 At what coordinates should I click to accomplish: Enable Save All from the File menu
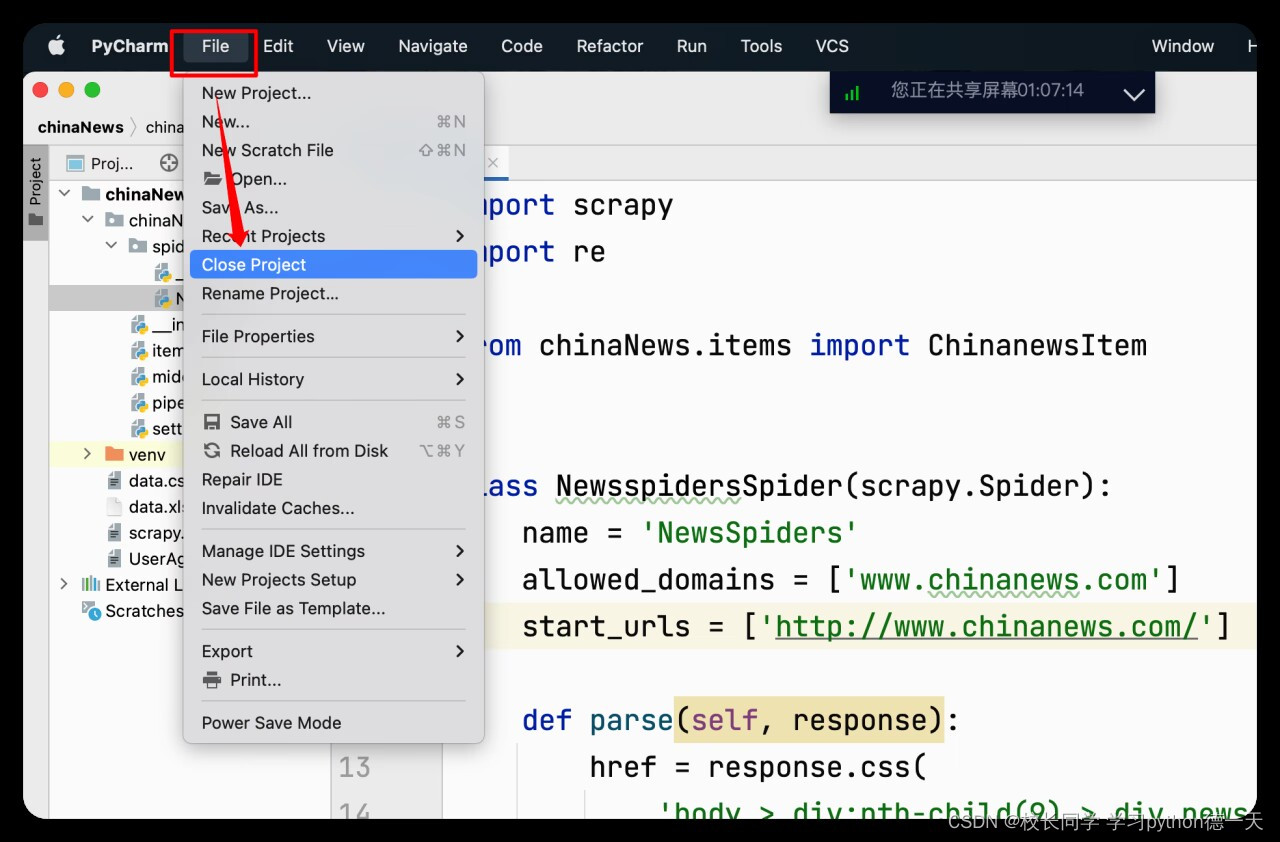pyautogui.click(x=261, y=421)
